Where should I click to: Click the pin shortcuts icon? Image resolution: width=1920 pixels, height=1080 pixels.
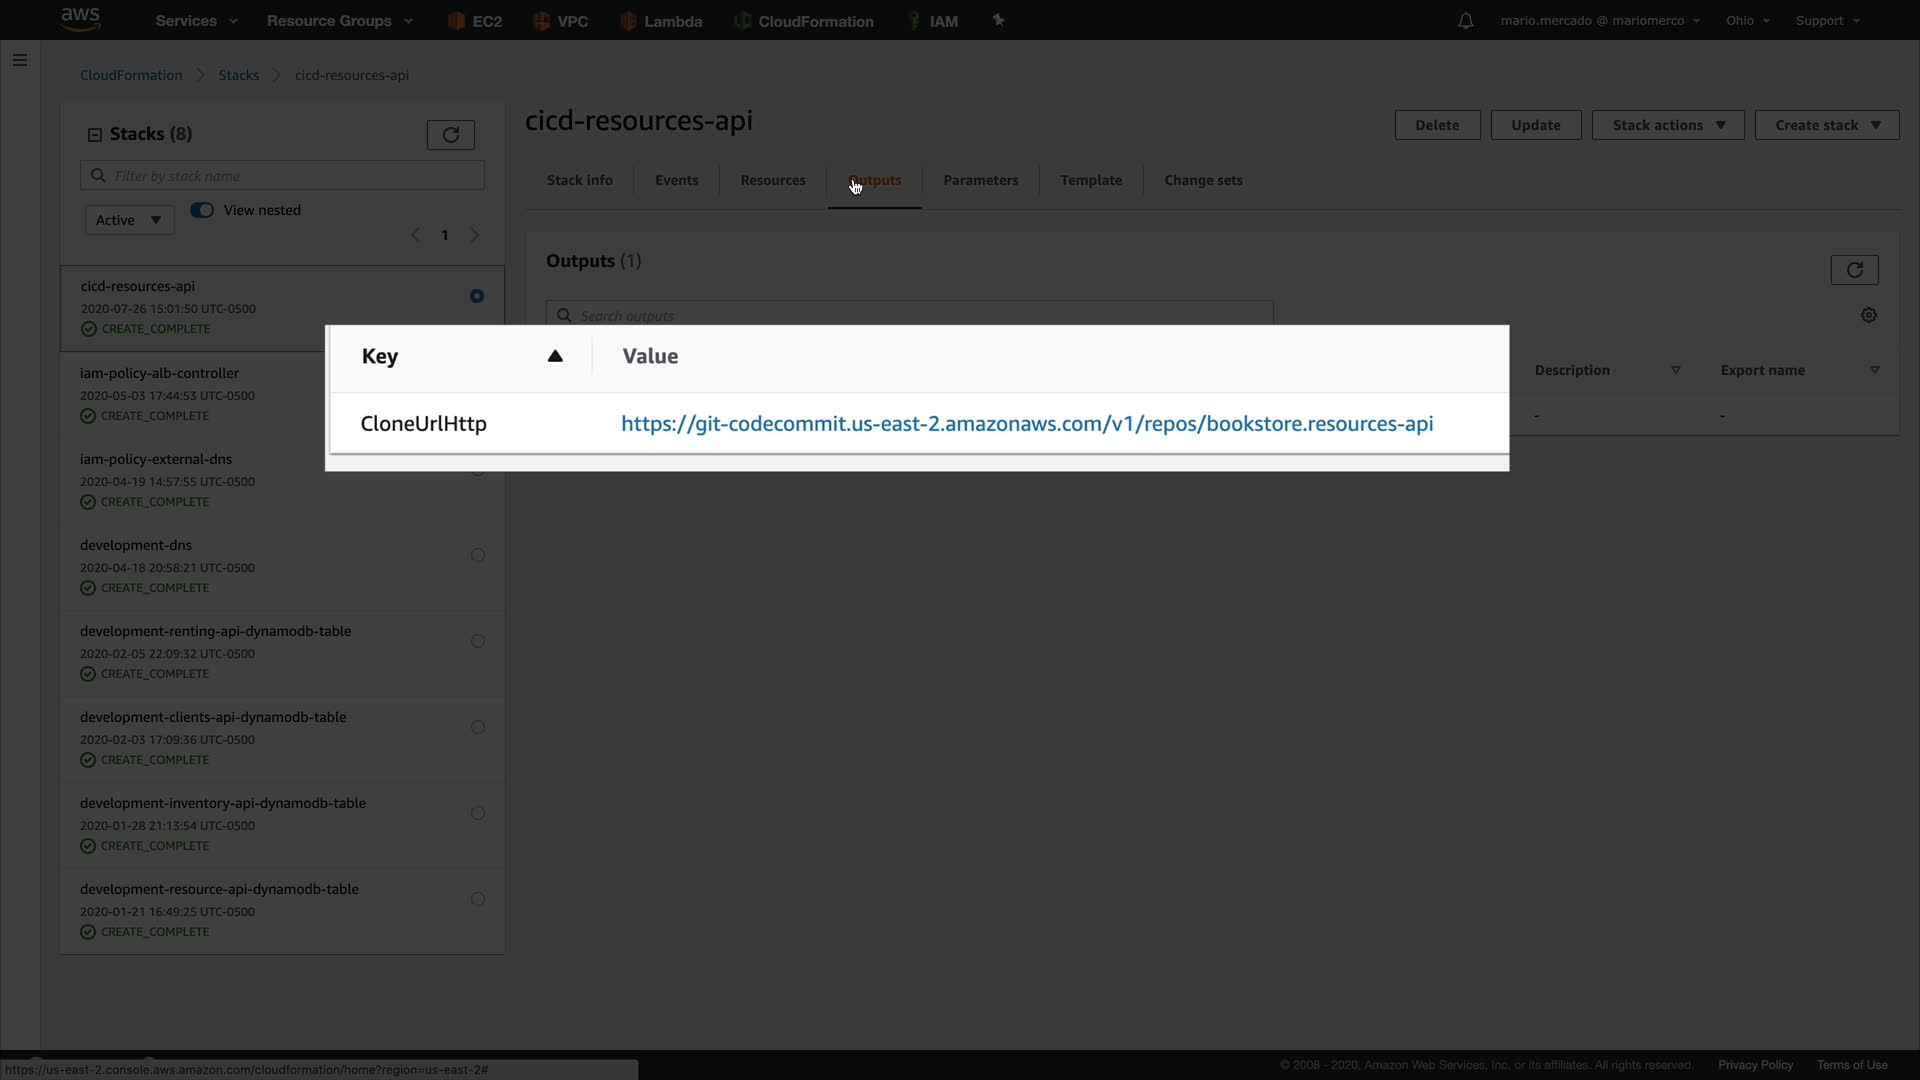998,20
